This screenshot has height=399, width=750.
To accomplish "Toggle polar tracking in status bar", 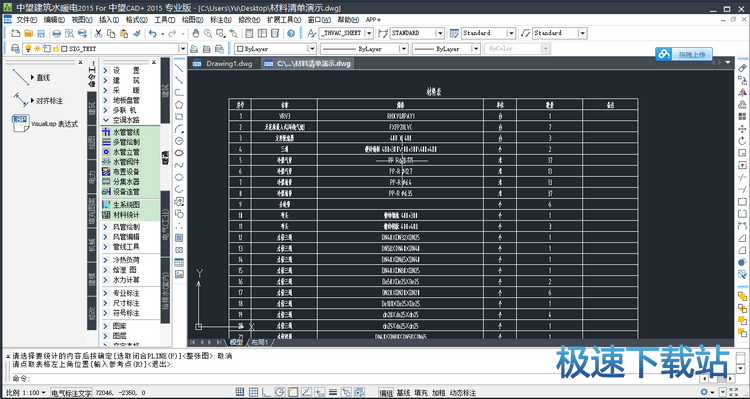I will tap(279, 392).
